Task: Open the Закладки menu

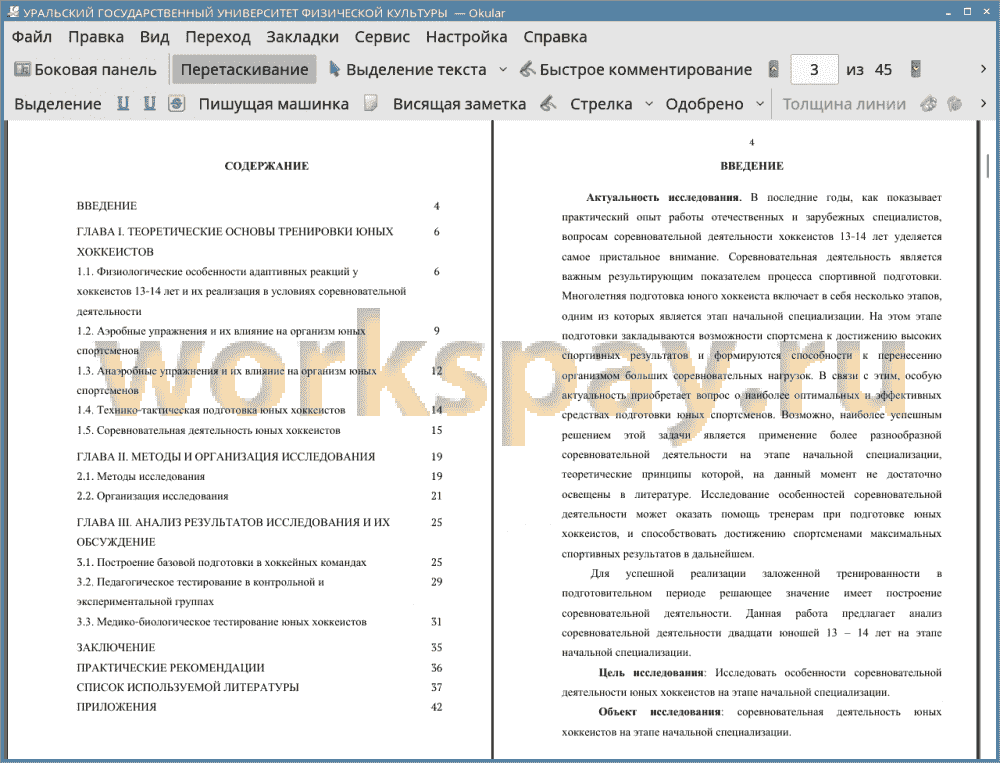Action: pos(302,37)
